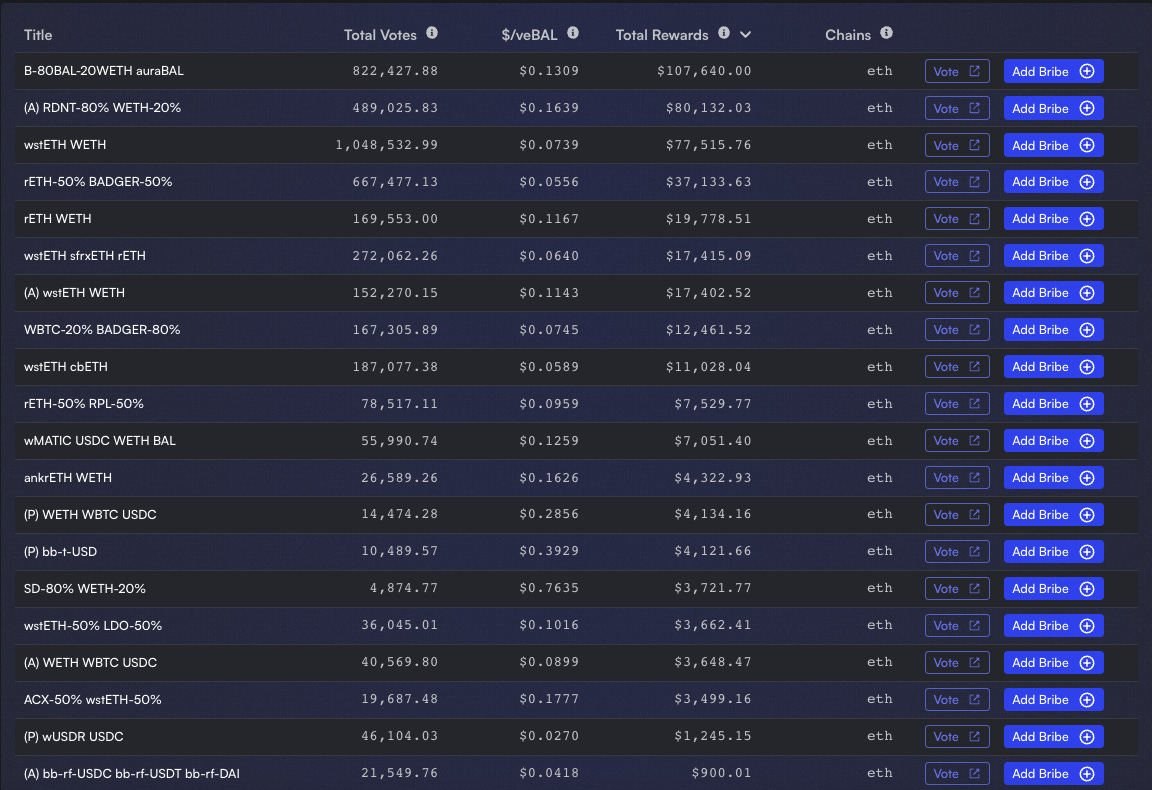Select the ankrETH WETH title text
Screen dimensions: 1152x790
(68, 478)
